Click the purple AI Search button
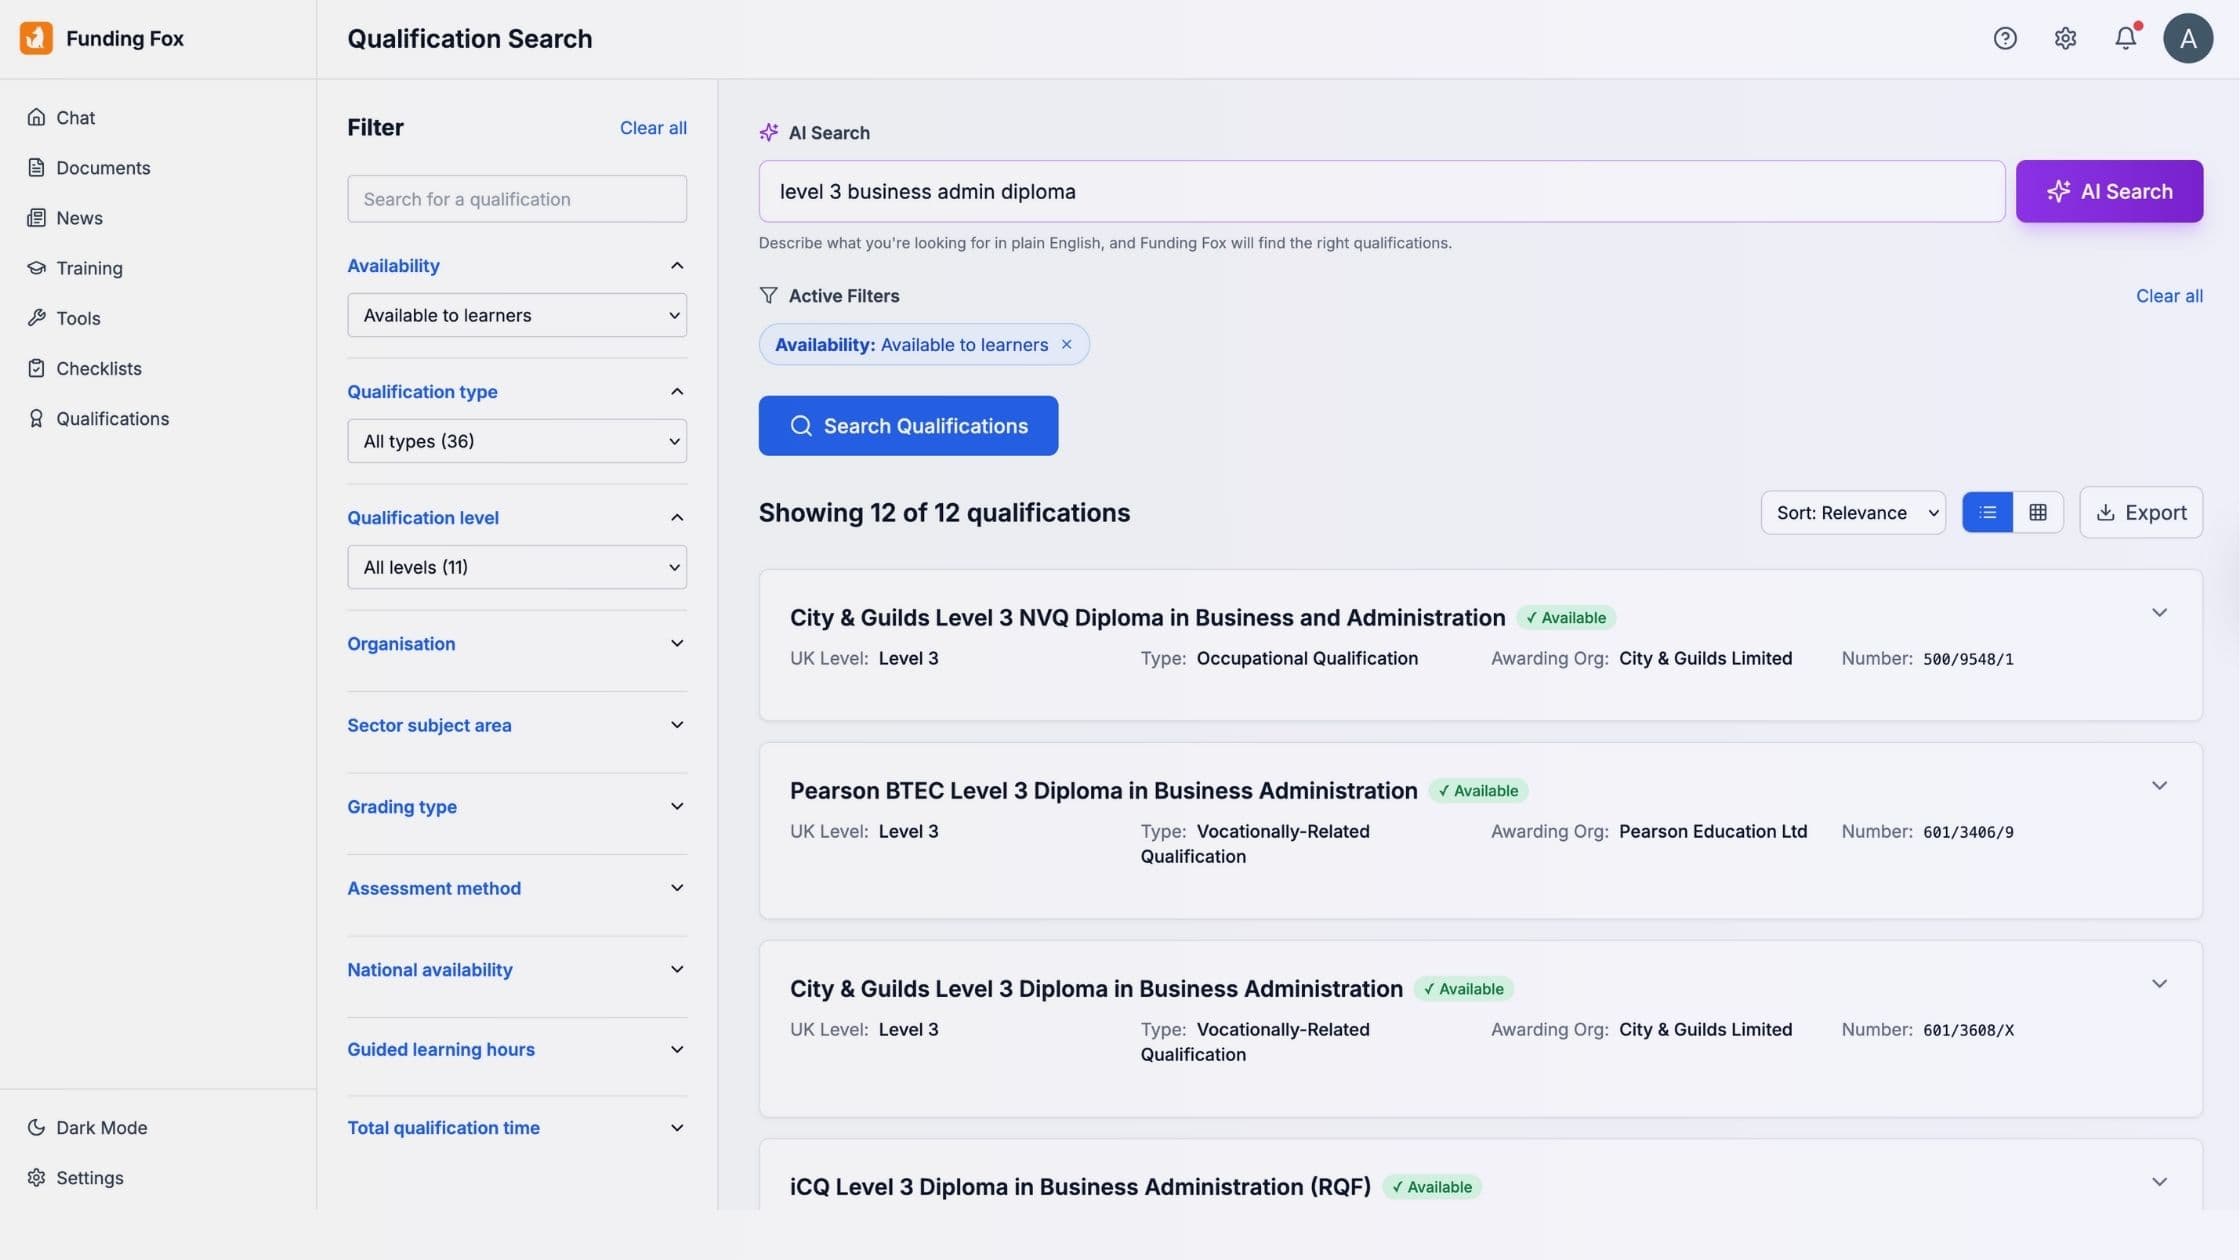2240x1260 pixels. coord(2109,191)
